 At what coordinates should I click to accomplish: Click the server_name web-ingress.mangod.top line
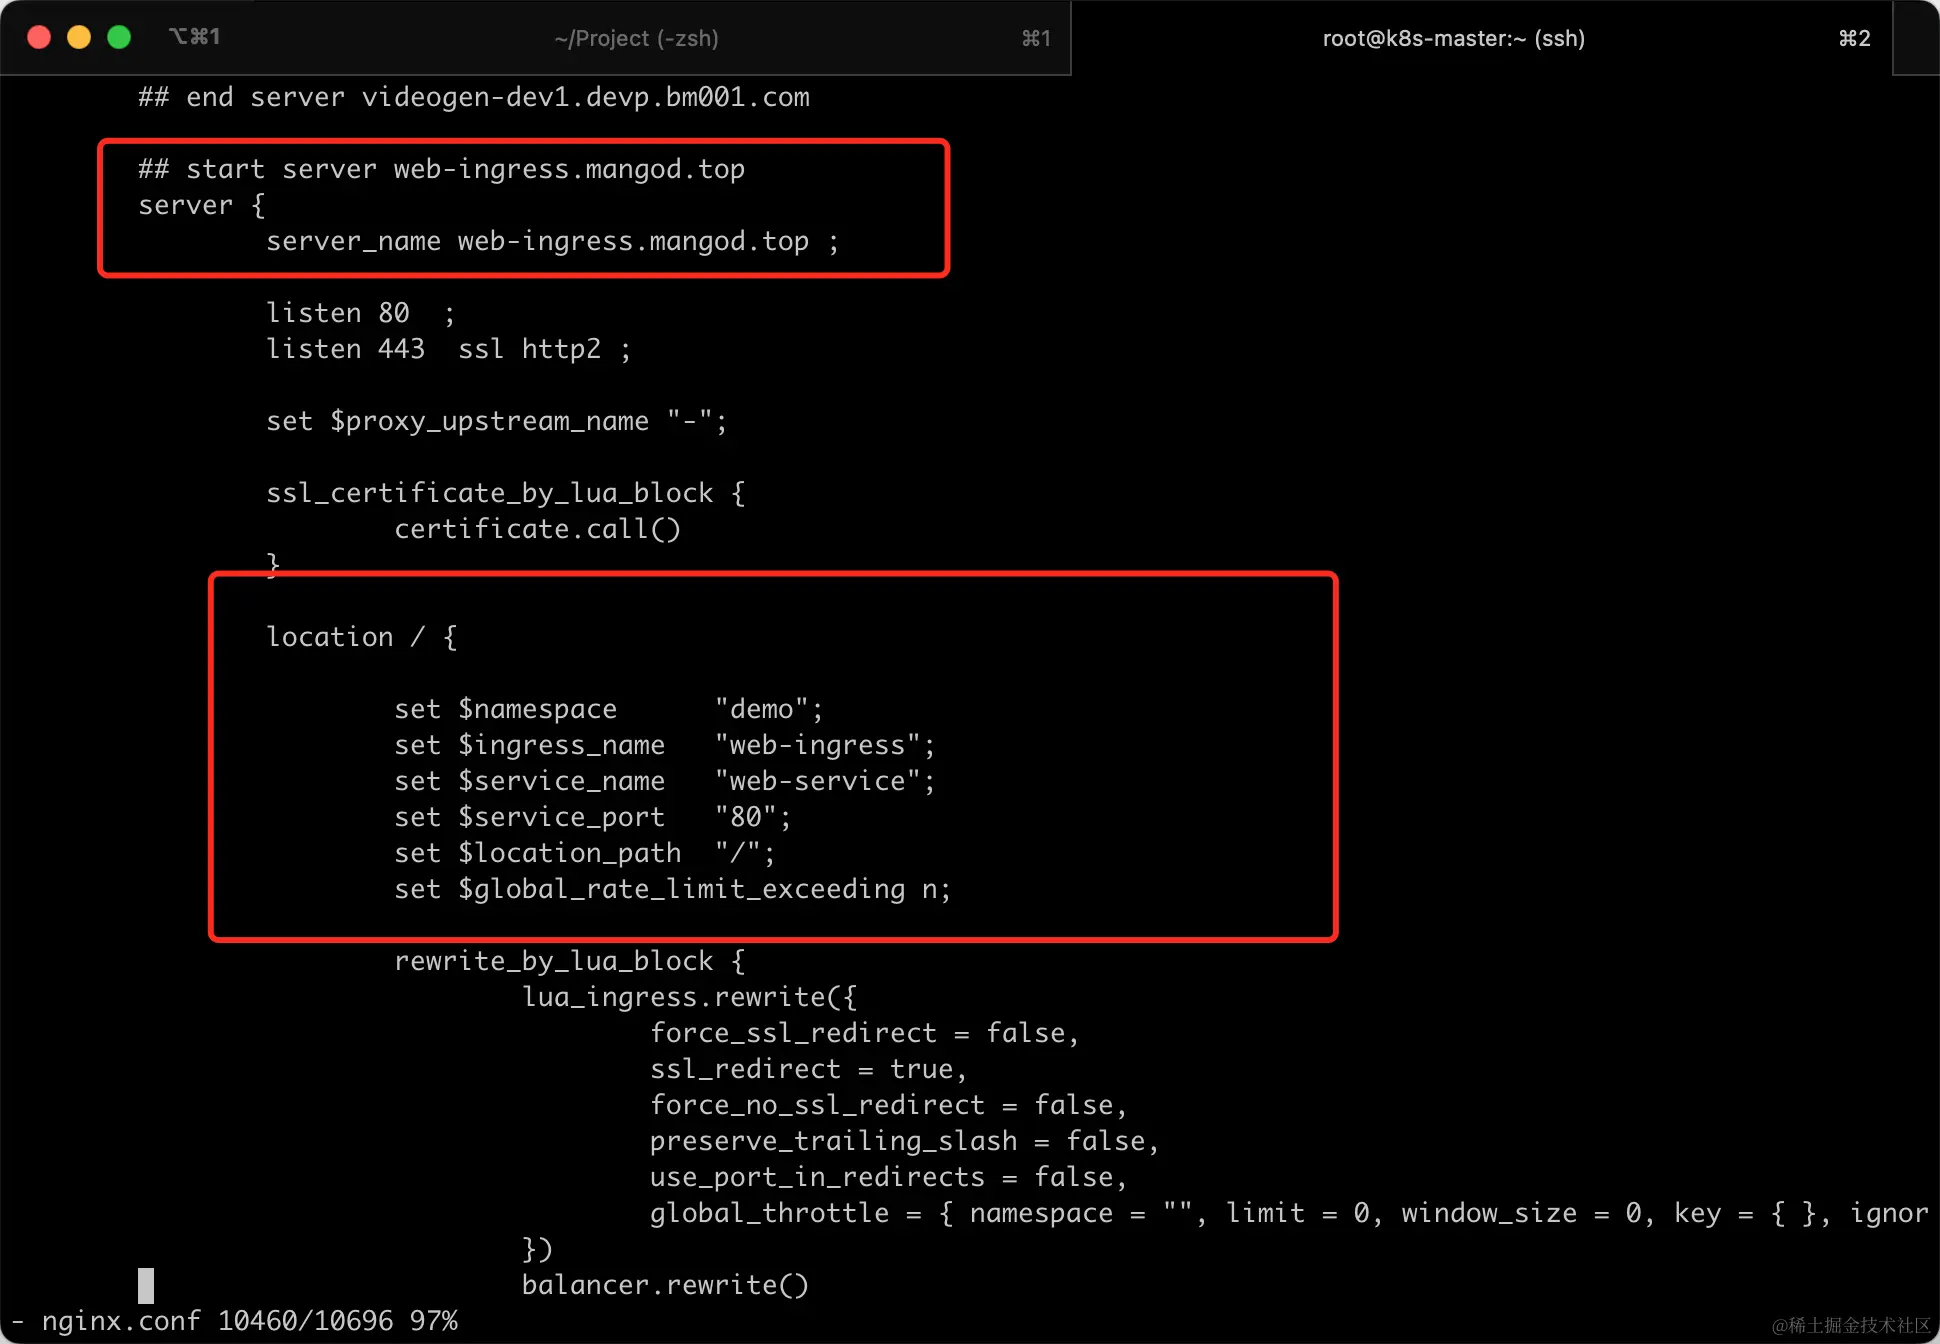tap(552, 241)
